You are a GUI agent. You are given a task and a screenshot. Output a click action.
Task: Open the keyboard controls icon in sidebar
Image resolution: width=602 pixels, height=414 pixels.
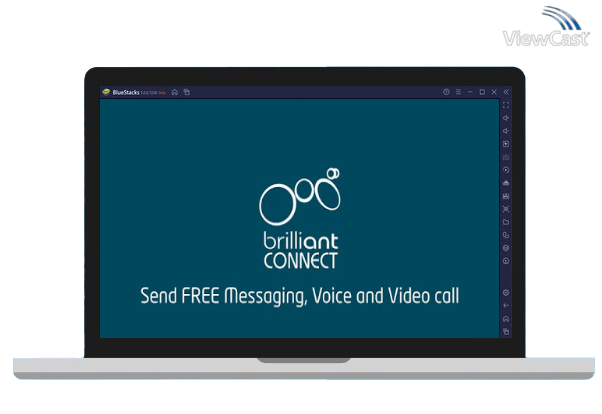click(506, 157)
